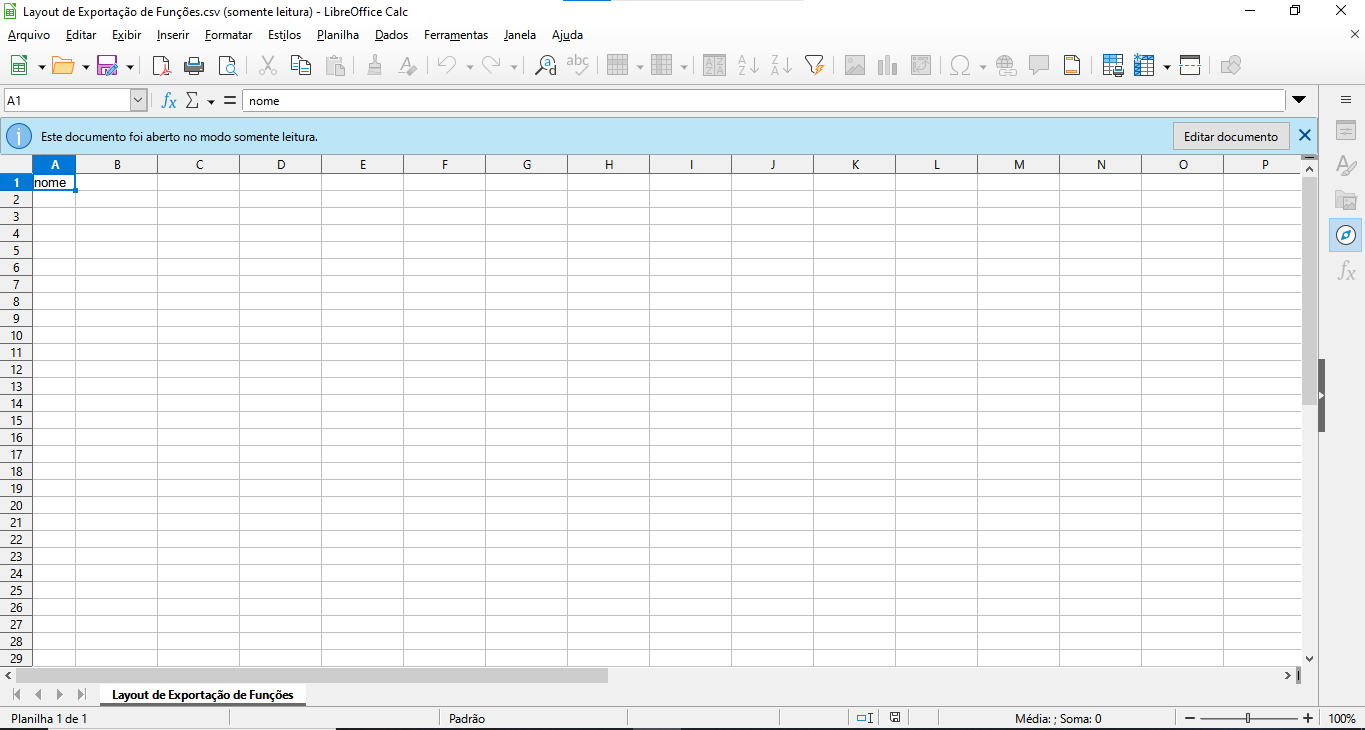Click the Headers and Footers icon

(1072, 66)
